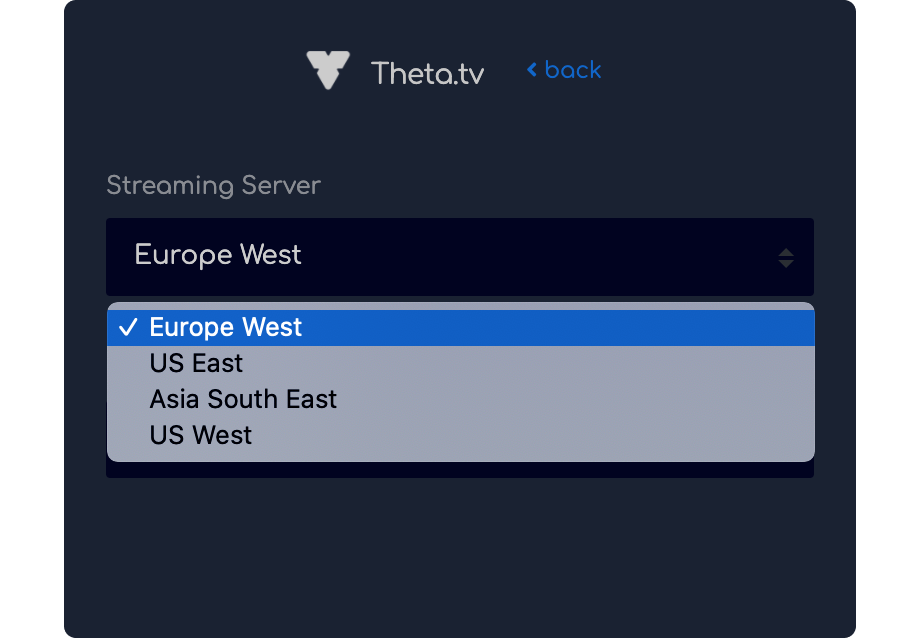The image size is (919, 638).
Task: Dismiss dropdown by clicking empty panel area below
Action: pyautogui.click(x=460, y=557)
